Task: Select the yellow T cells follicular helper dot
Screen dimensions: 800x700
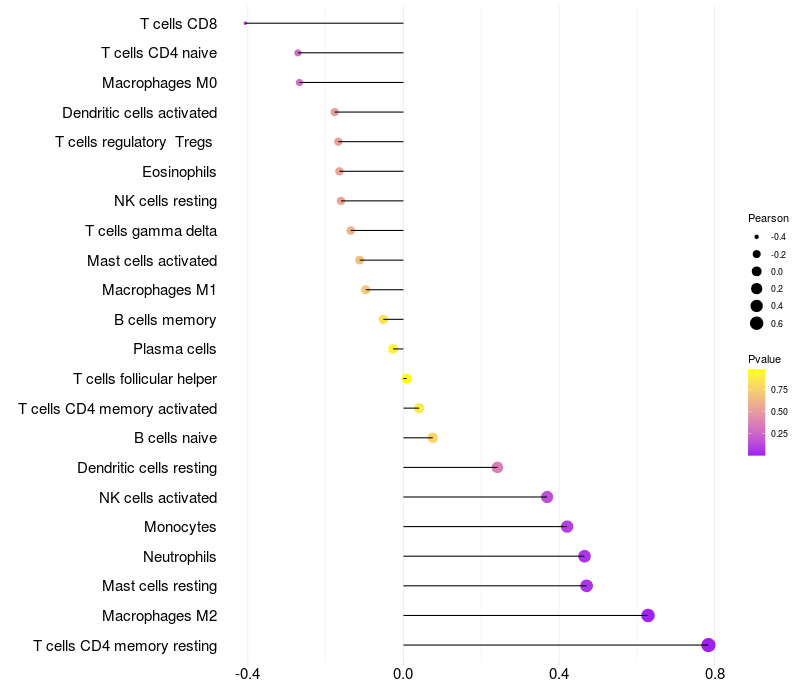Action: [x=407, y=379]
